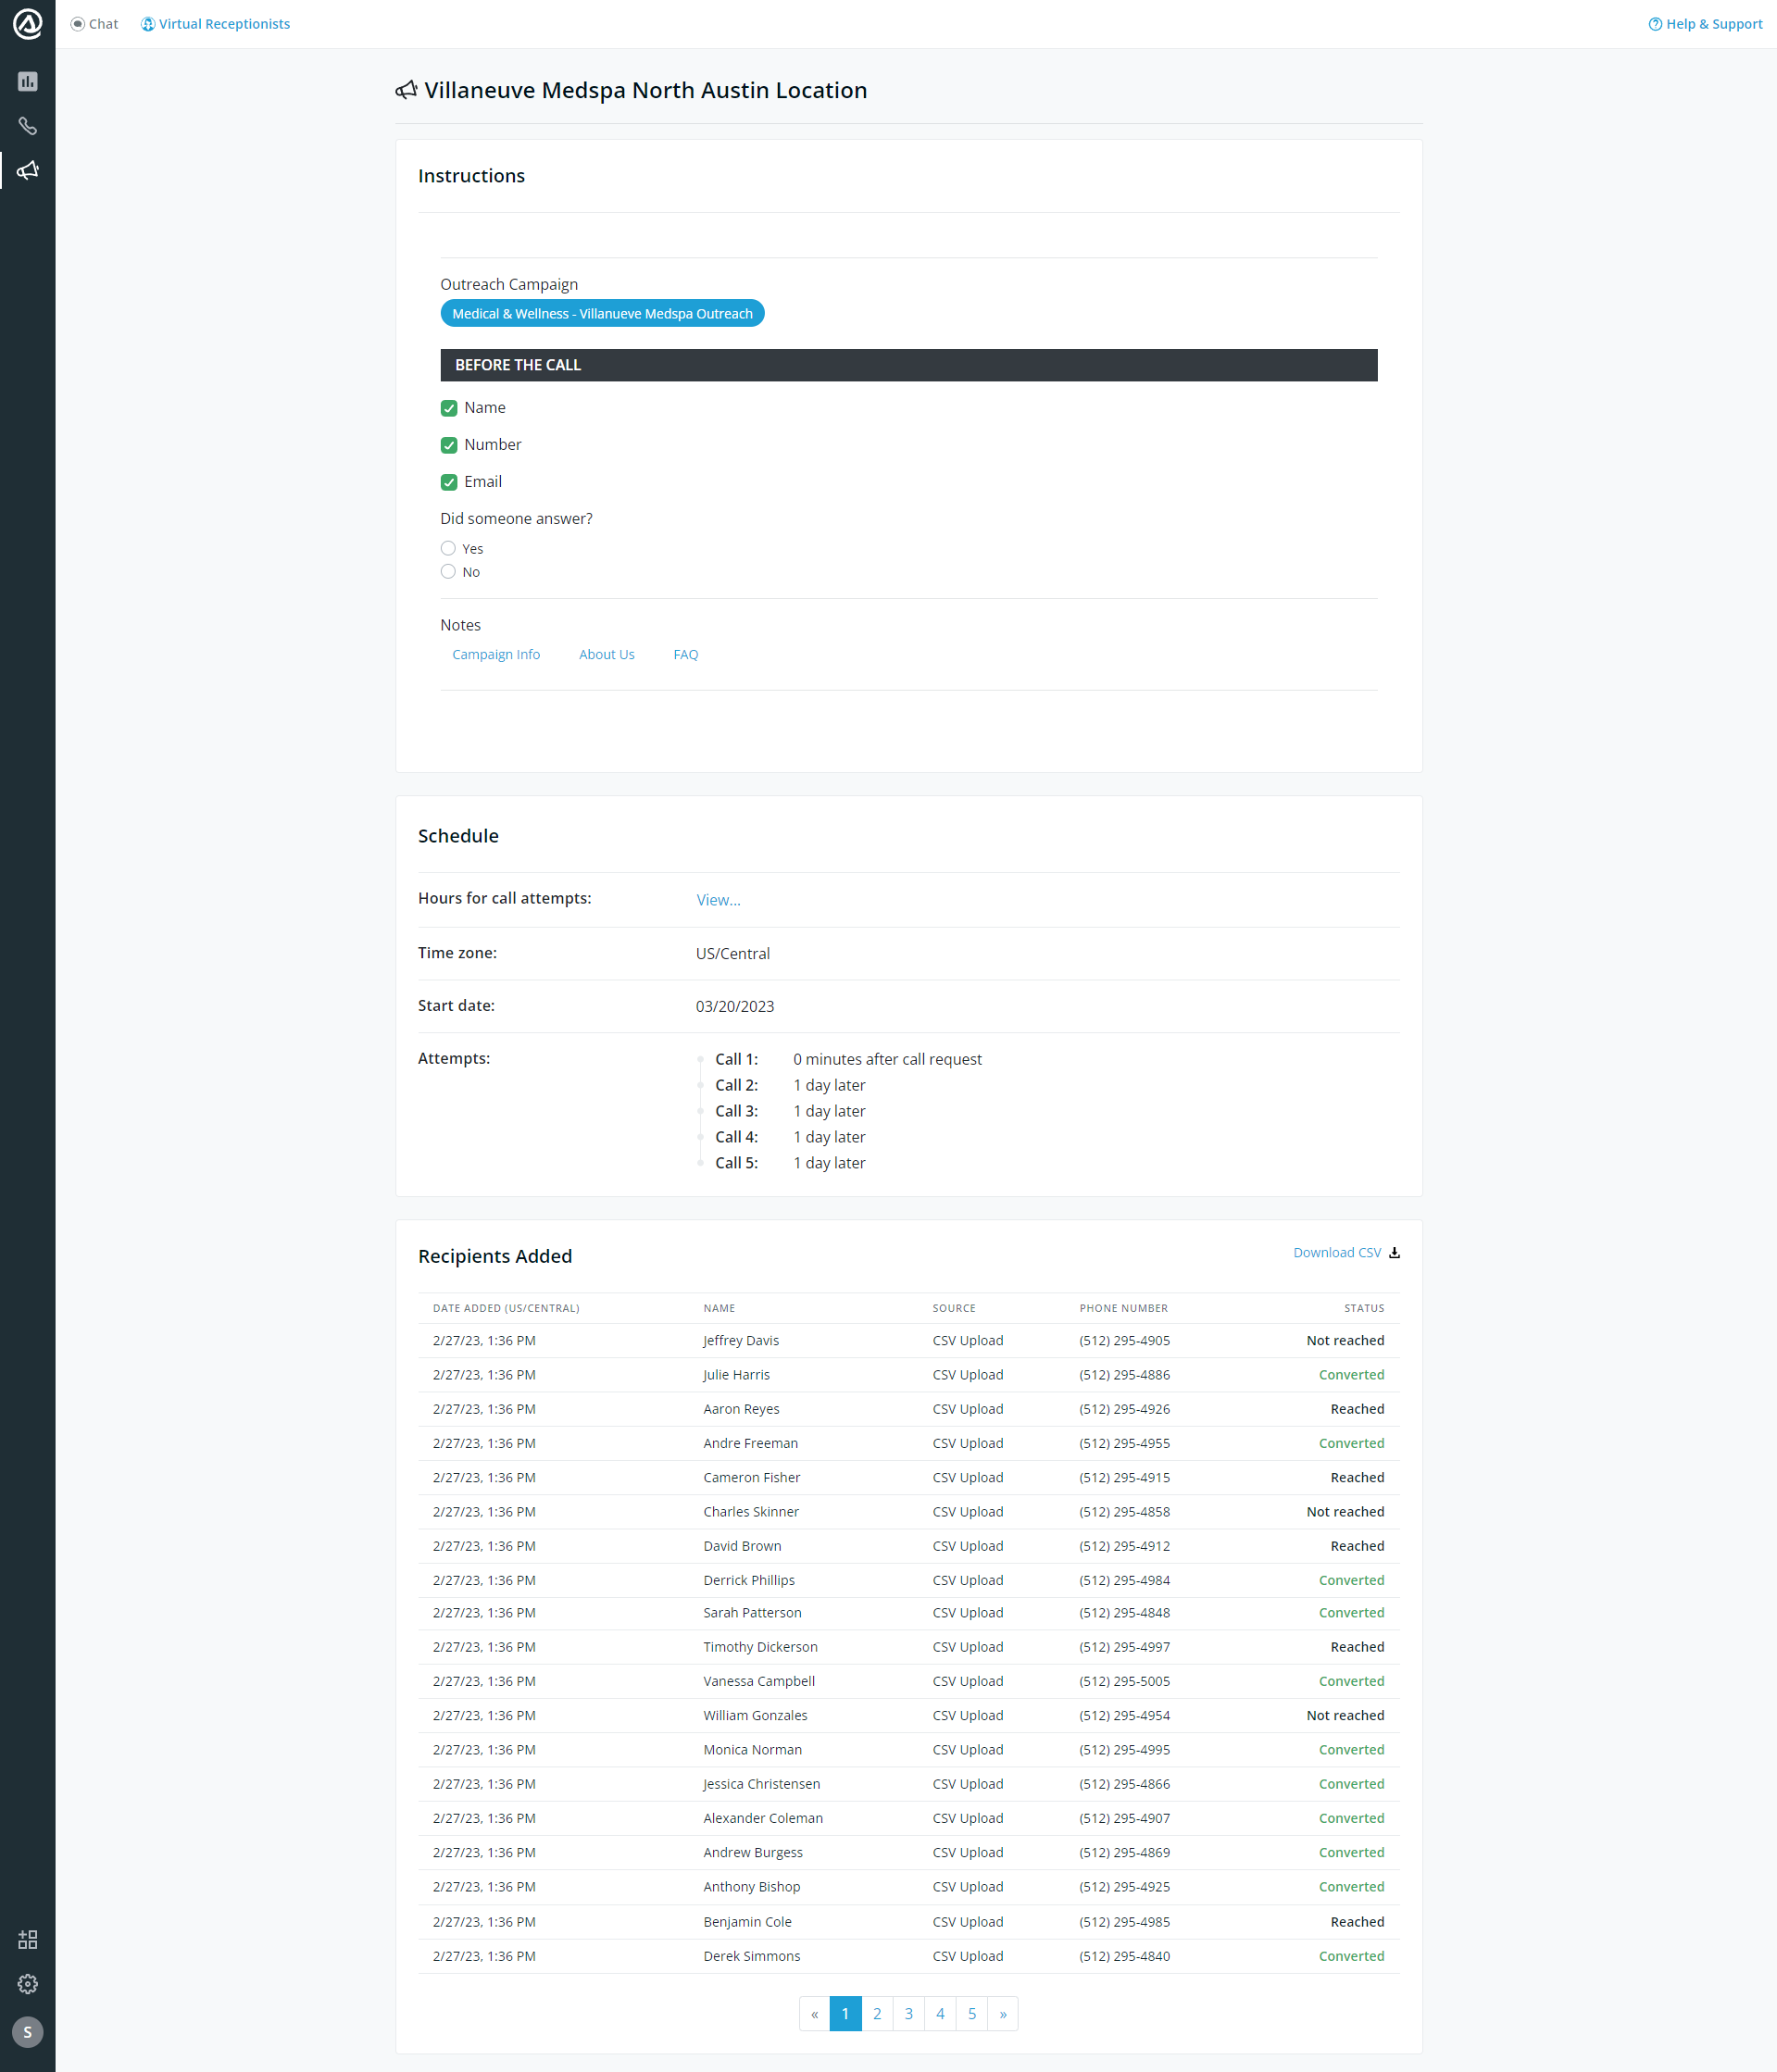Screen dimensions: 1777x2072
Task: Select the Yes radio button
Action: pyautogui.click(x=448, y=548)
